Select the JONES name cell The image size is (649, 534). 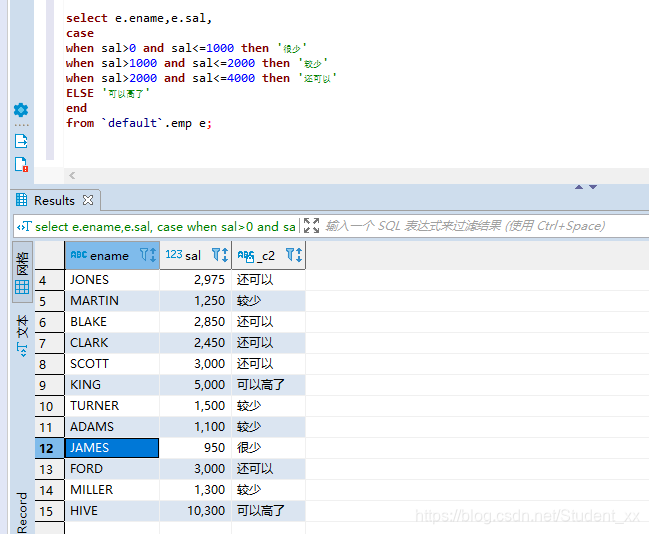coord(112,280)
